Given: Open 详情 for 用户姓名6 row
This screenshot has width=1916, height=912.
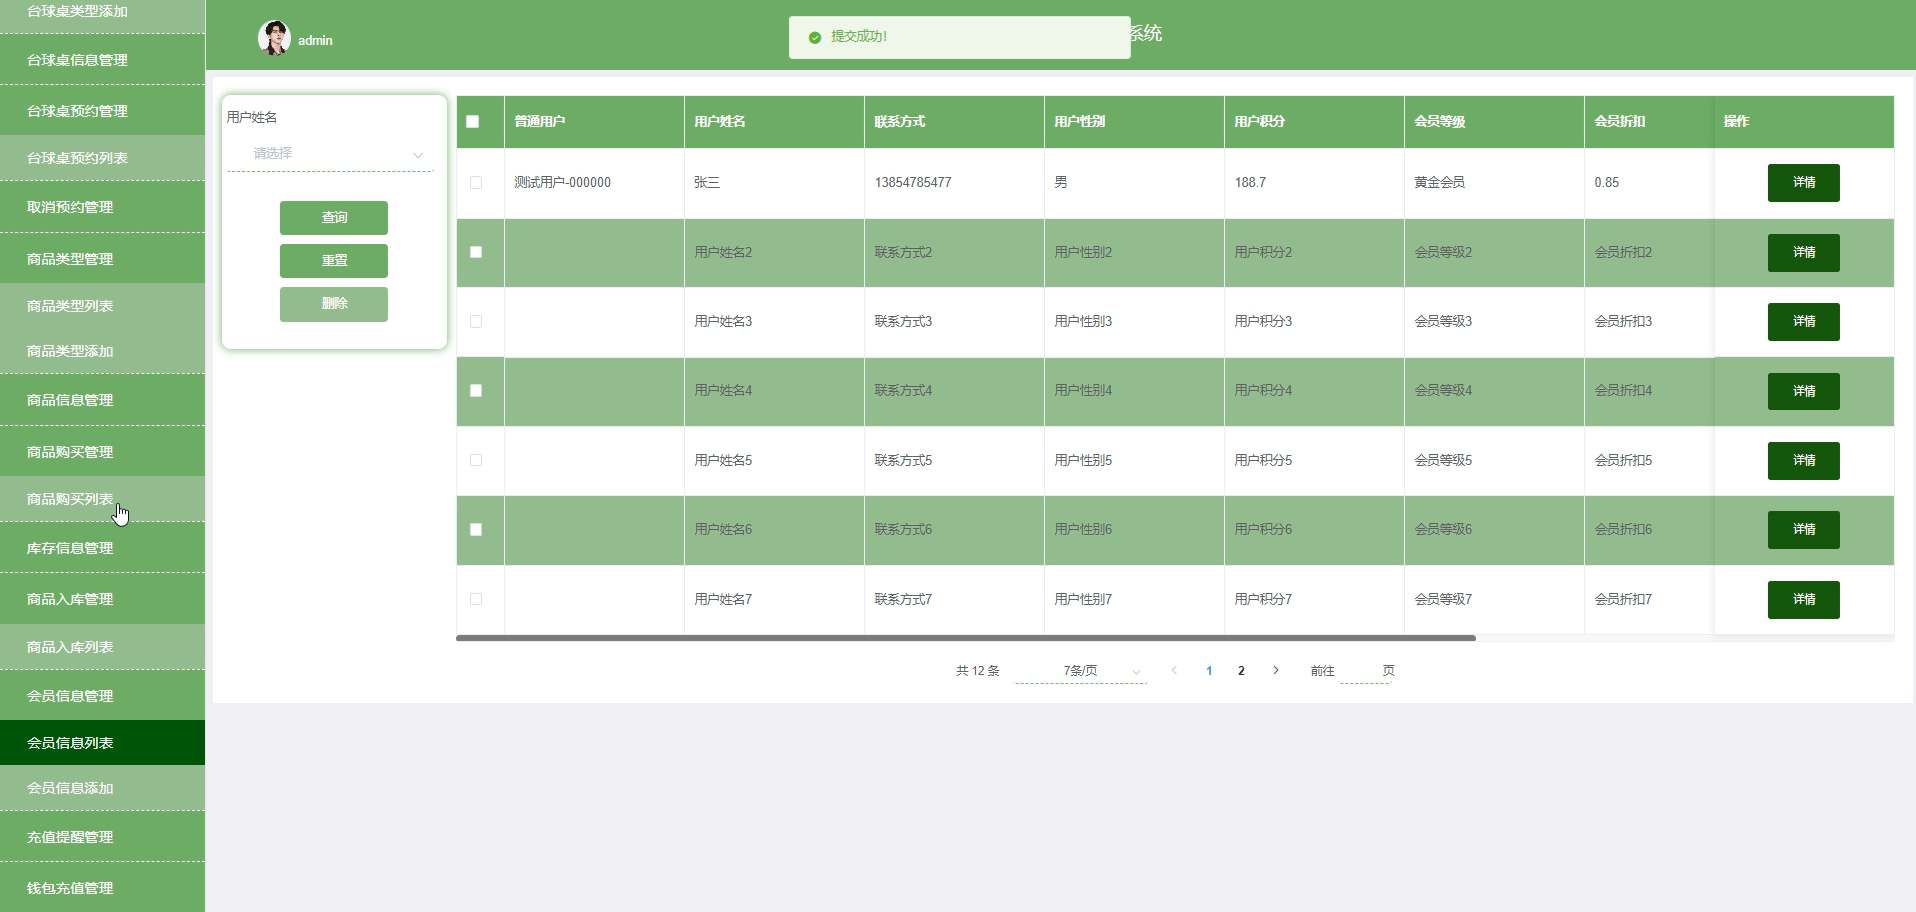Looking at the screenshot, I should pyautogui.click(x=1804, y=530).
